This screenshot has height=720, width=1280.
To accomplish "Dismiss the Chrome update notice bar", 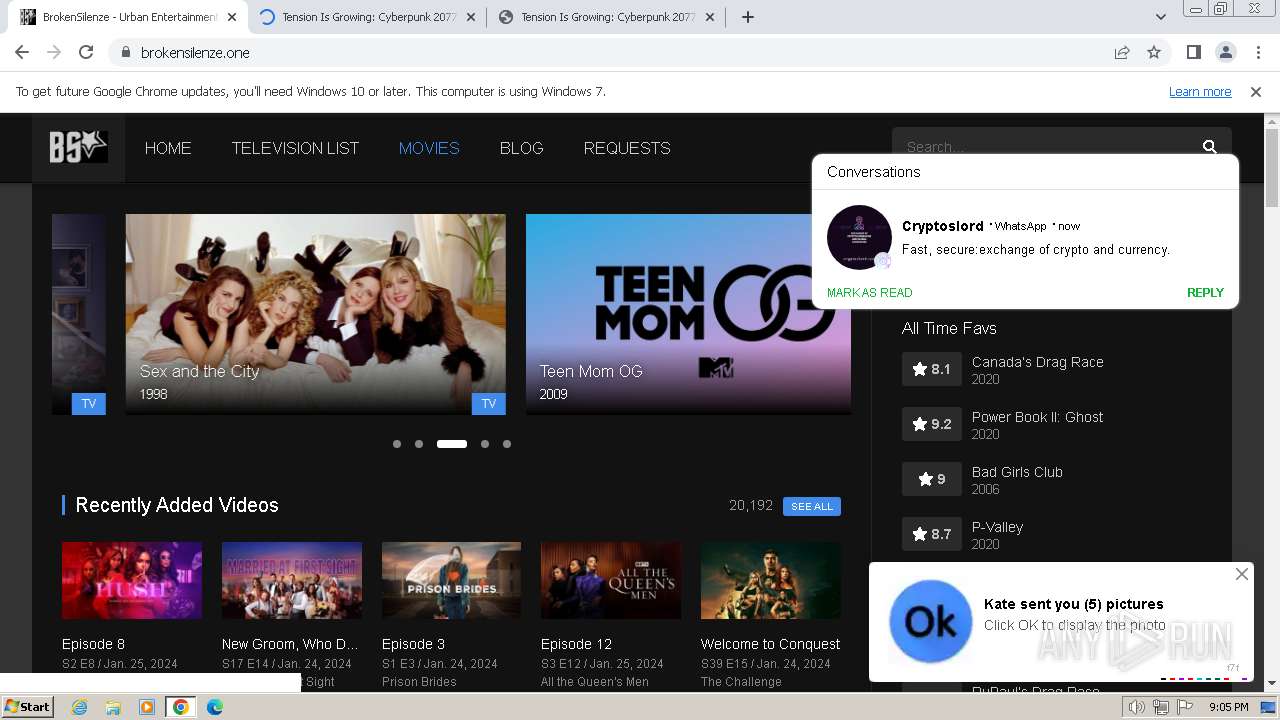I will [x=1256, y=91].
